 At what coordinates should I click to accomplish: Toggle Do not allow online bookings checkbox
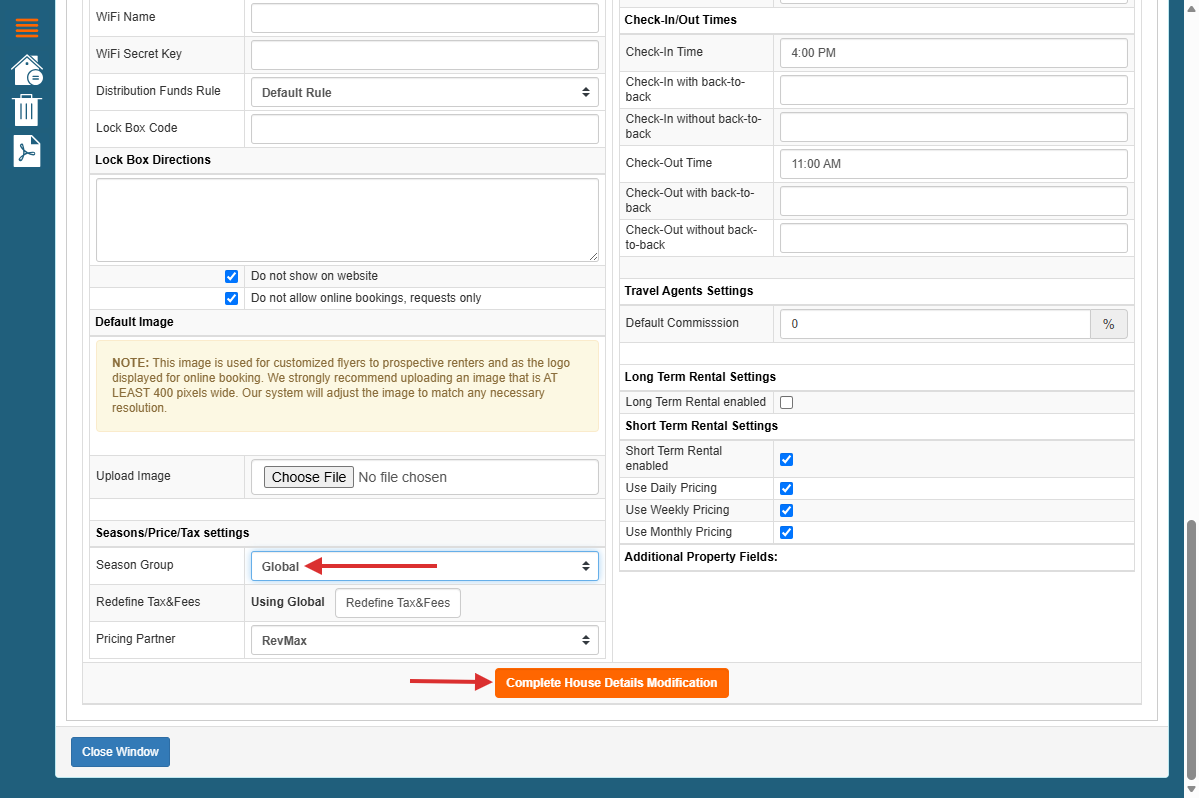coord(231,298)
